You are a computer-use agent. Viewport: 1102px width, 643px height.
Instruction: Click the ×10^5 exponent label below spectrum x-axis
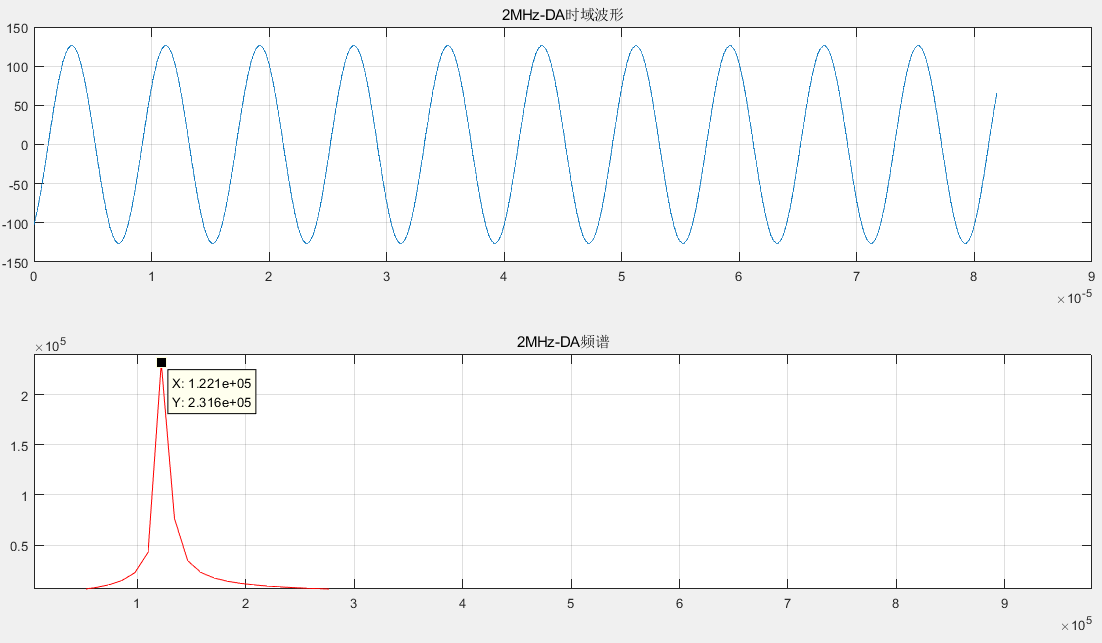pyautogui.click(x=1077, y=624)
